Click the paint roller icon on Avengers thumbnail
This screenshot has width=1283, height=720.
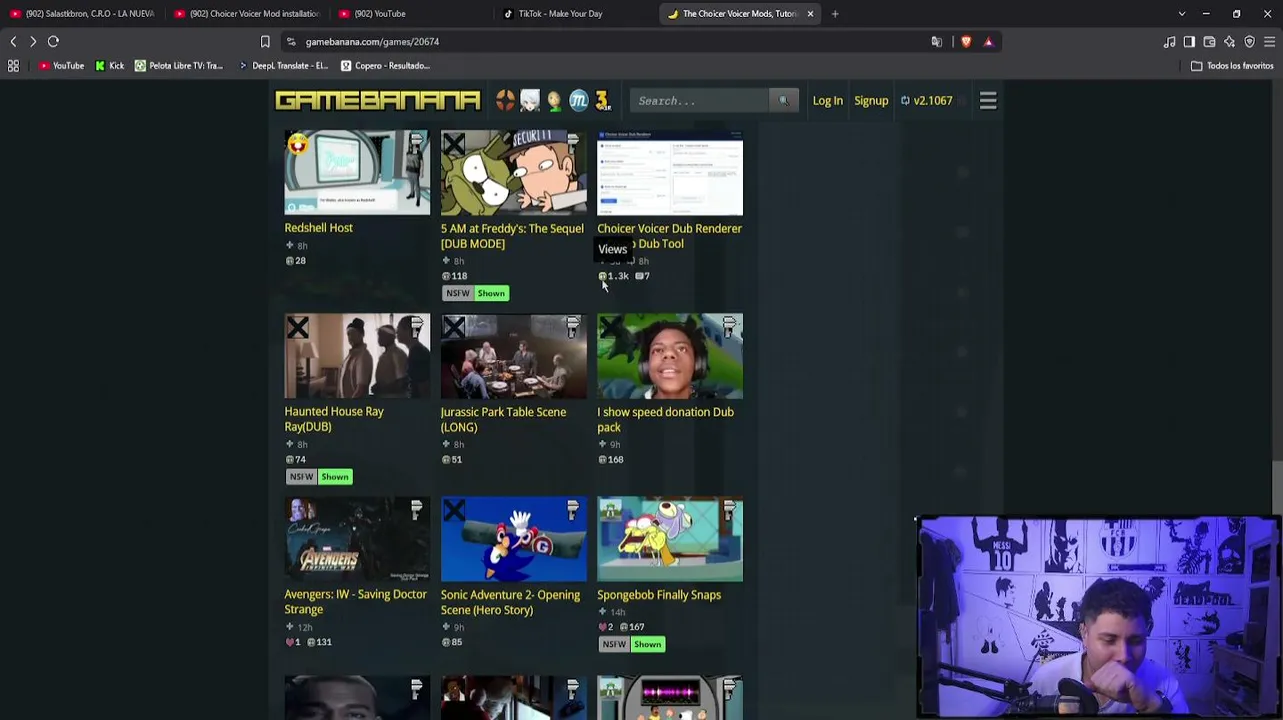416,510
